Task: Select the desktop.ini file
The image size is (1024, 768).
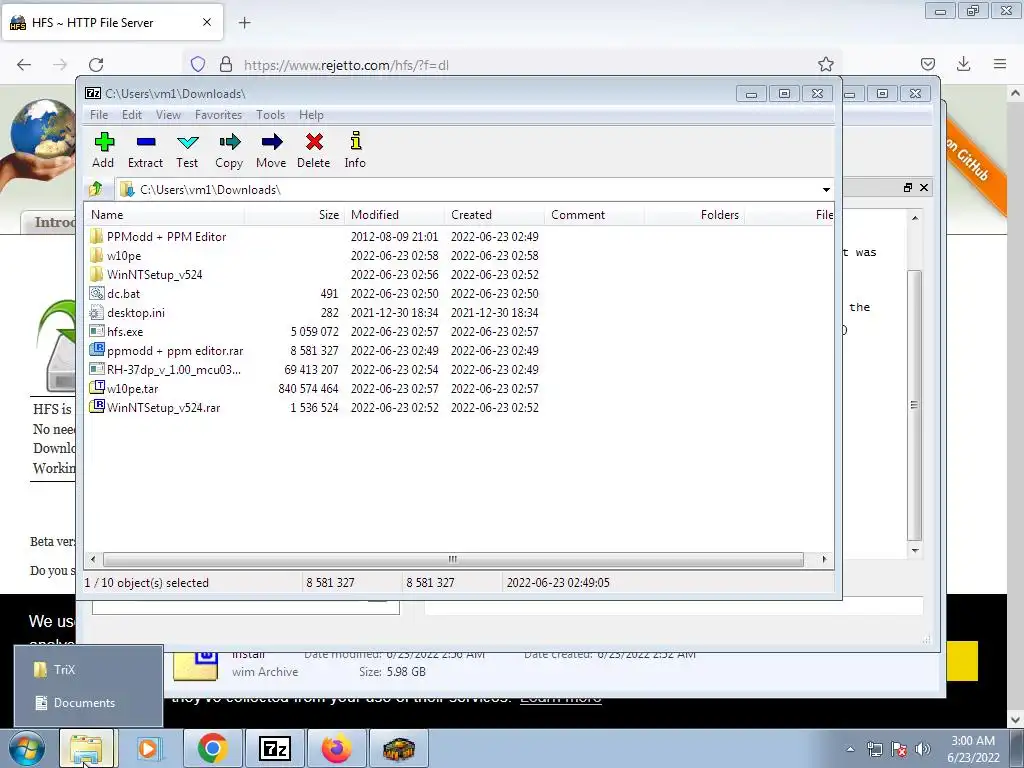Action: (135, 313)
